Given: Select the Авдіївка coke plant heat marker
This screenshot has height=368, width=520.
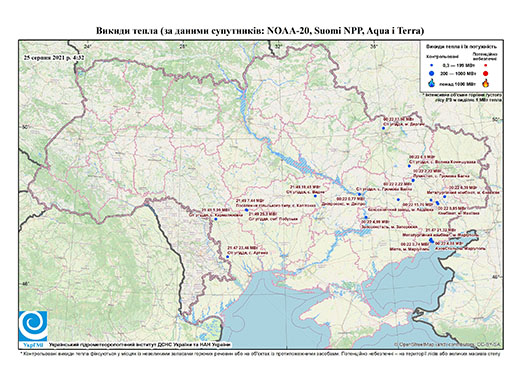Looking at the screenshot, I should click(x=431, y=200).
